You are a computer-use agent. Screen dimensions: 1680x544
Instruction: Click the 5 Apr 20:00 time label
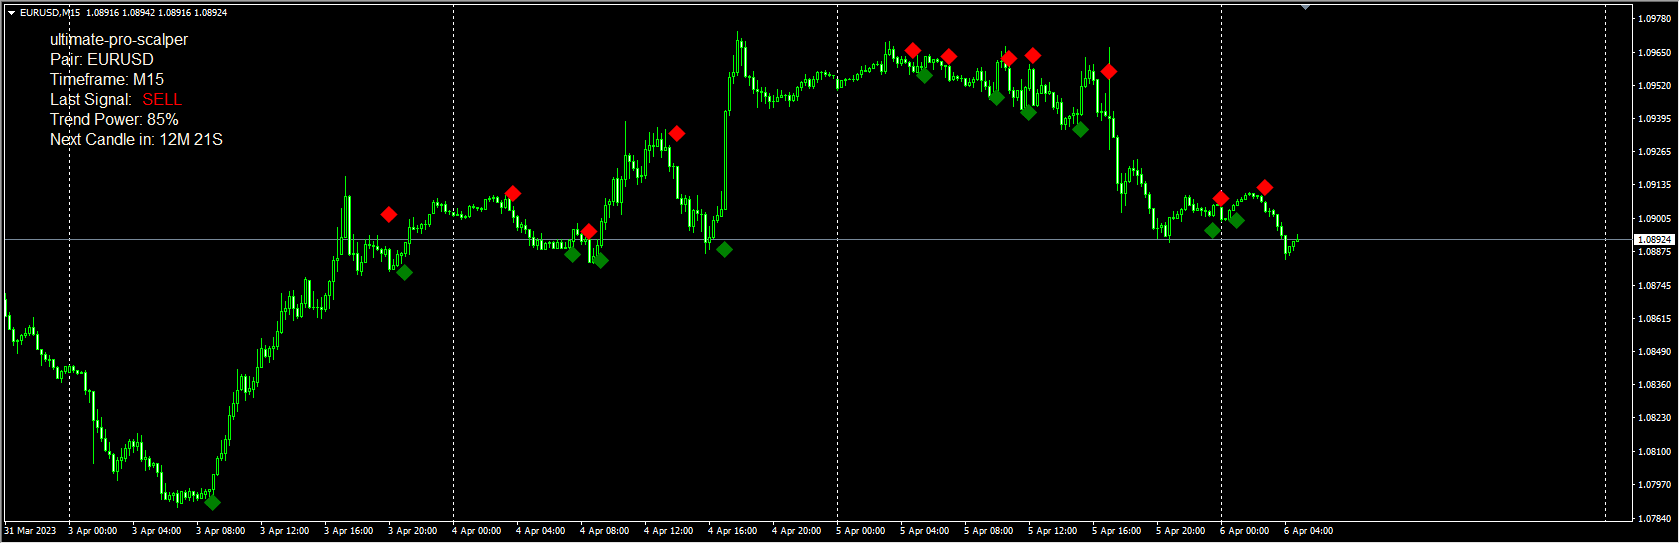coord(1181,531)
